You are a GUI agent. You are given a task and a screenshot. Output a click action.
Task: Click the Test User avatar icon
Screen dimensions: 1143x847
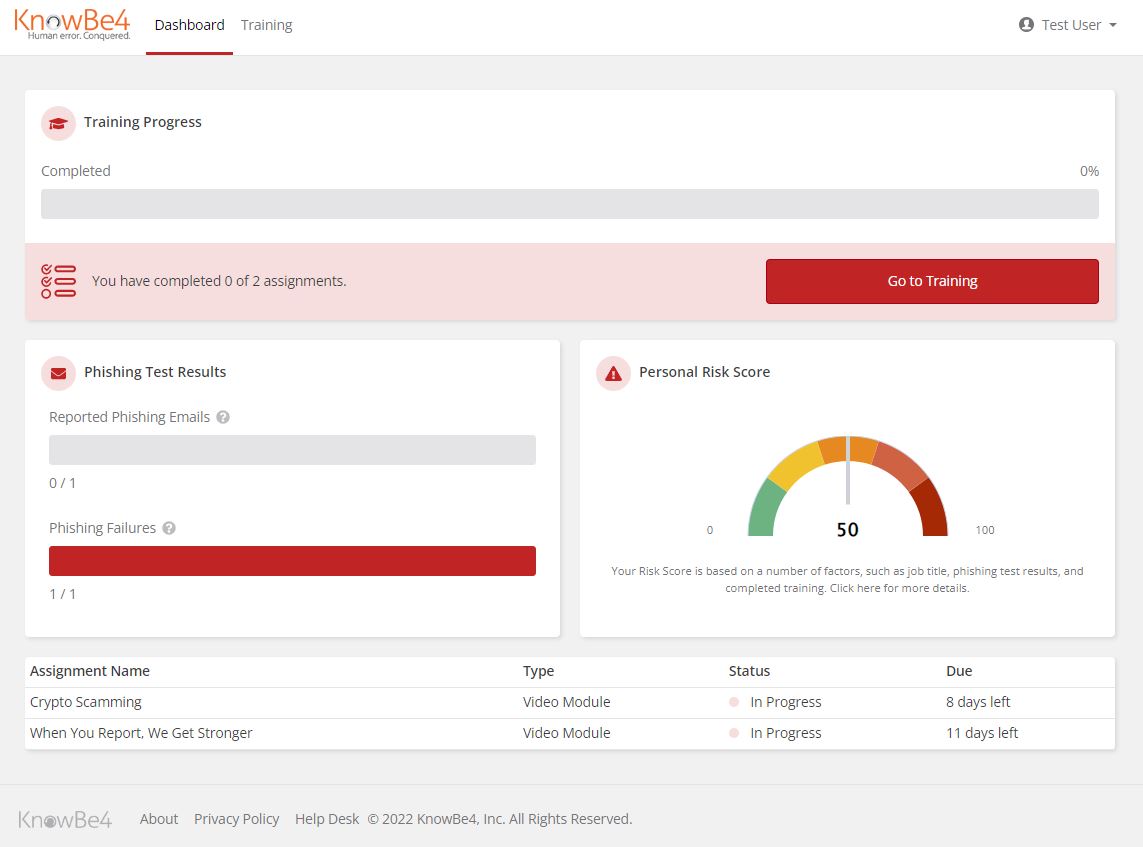(x=1026, y=25)
